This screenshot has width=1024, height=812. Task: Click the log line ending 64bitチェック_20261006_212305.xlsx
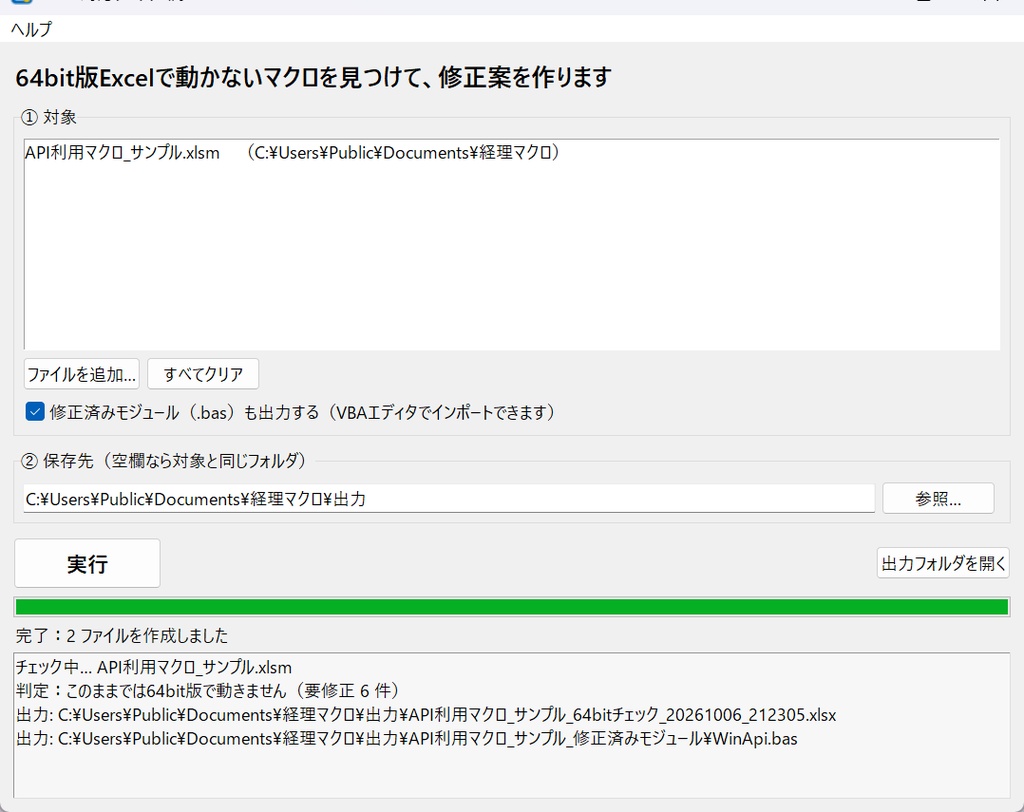[x=426, y=715]
